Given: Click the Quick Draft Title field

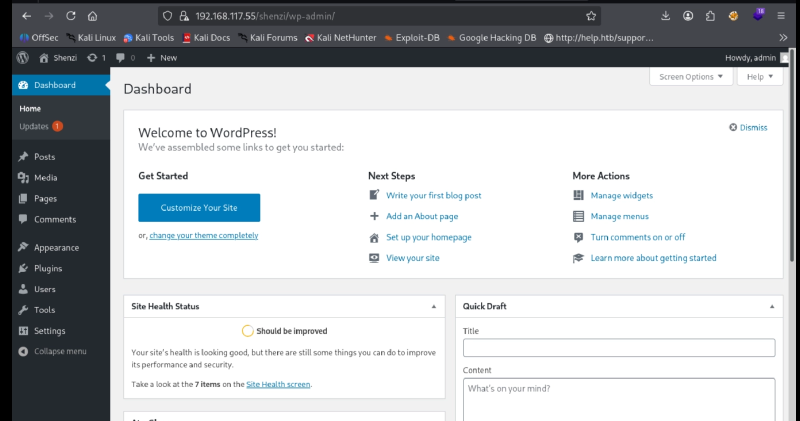Looking at the screenshot, I should pyautogui.click(x=619, y=348).
